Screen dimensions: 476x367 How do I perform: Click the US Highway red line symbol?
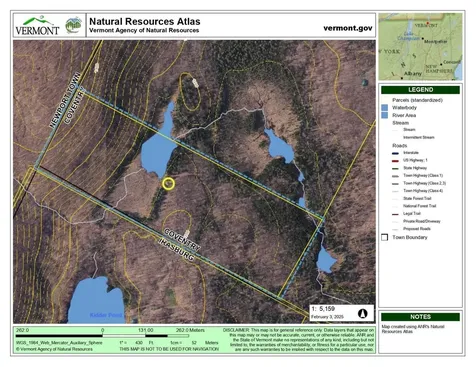(395, 161)
